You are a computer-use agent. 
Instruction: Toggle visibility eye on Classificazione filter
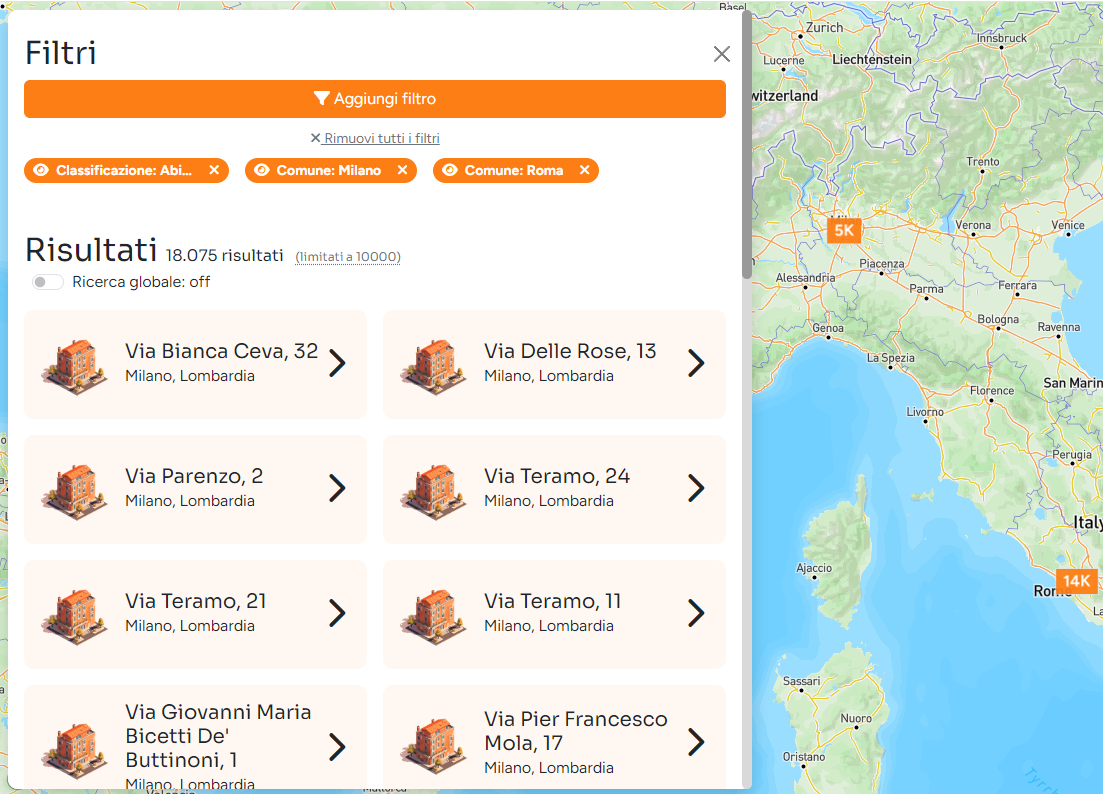click(41, 170)
